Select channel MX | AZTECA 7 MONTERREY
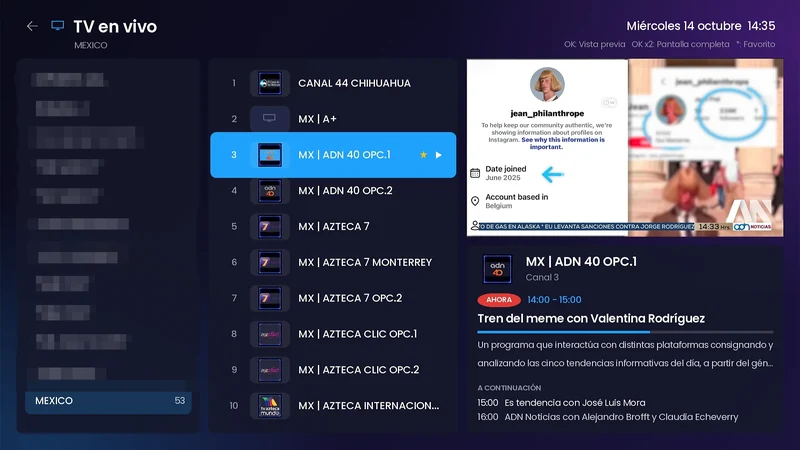 point(333,262)
